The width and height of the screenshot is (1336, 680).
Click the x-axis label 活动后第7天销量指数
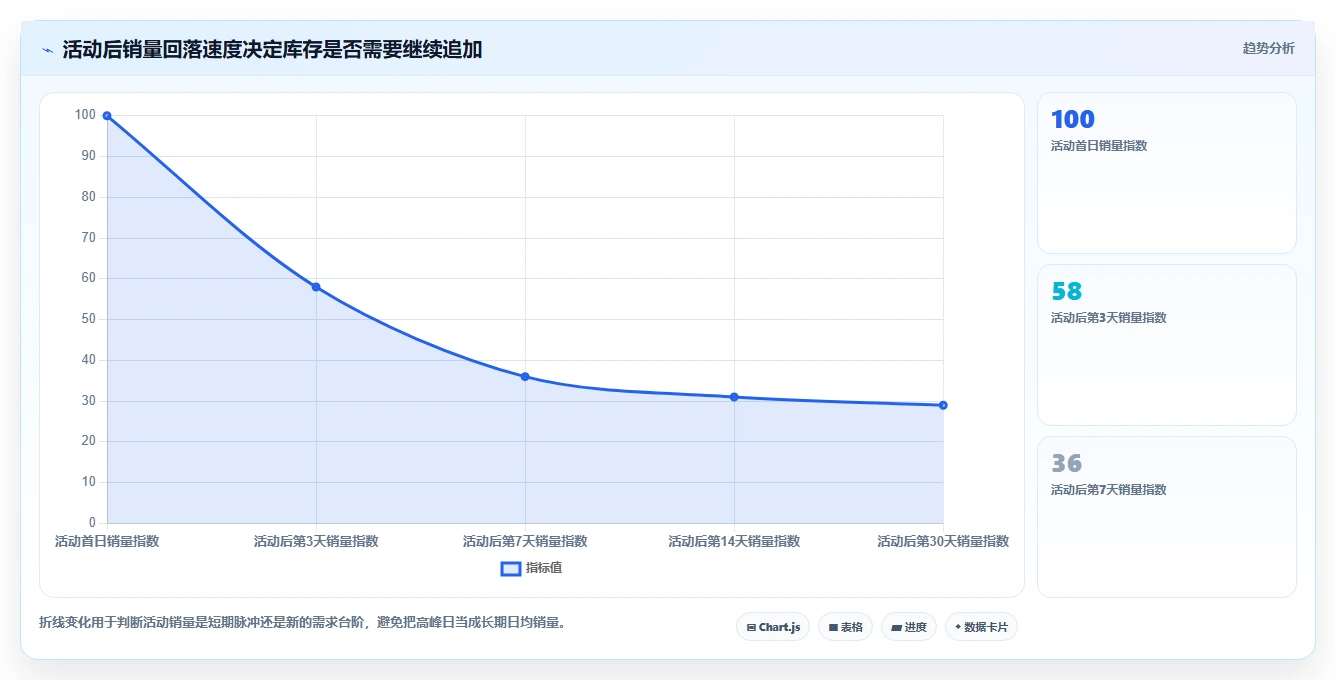tap(525, 541)
